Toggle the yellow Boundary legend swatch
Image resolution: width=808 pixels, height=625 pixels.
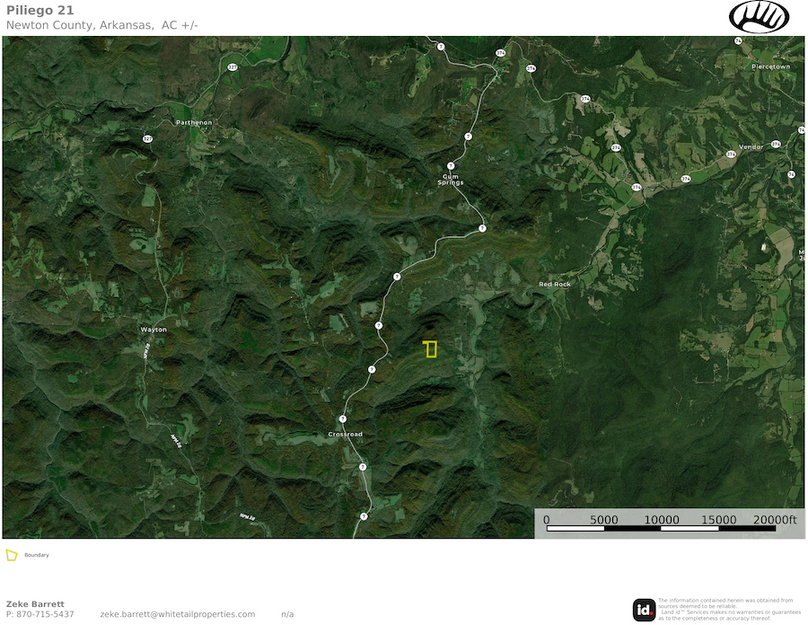point(10,553)
